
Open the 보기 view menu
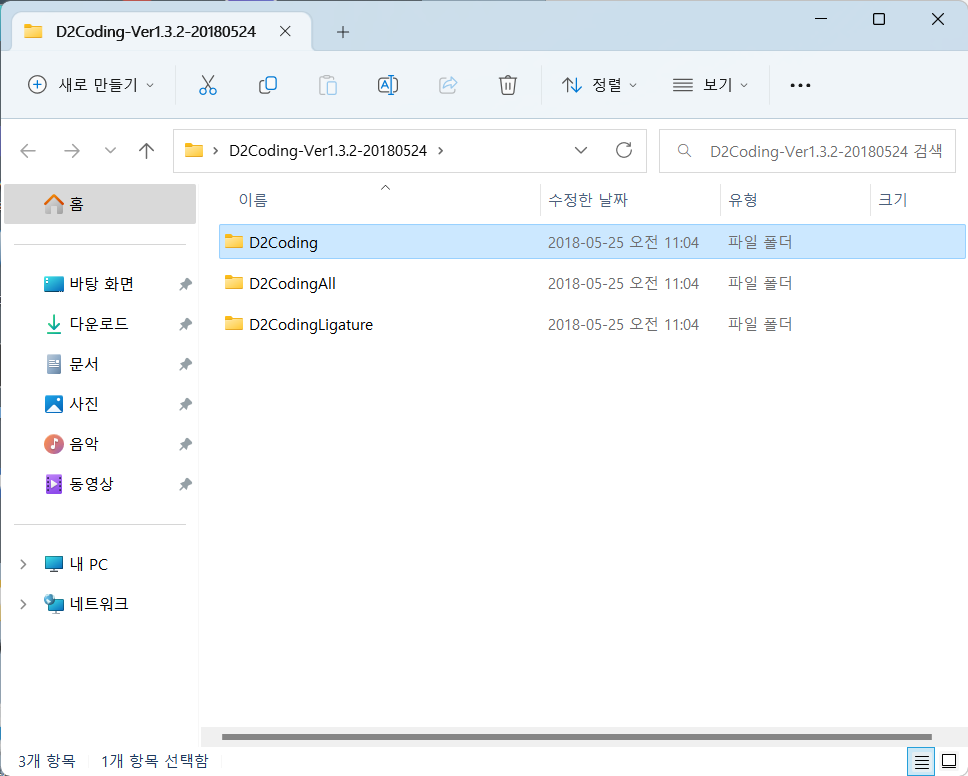pos(711,85)
